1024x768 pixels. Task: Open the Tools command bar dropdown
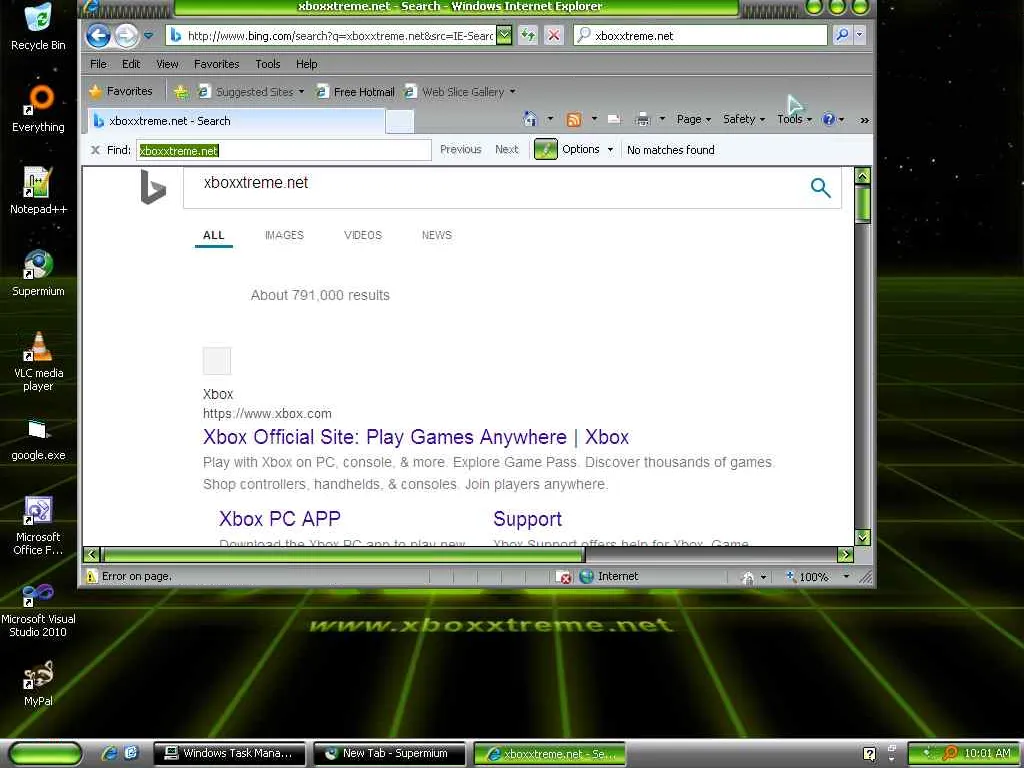tap(794, 119)
